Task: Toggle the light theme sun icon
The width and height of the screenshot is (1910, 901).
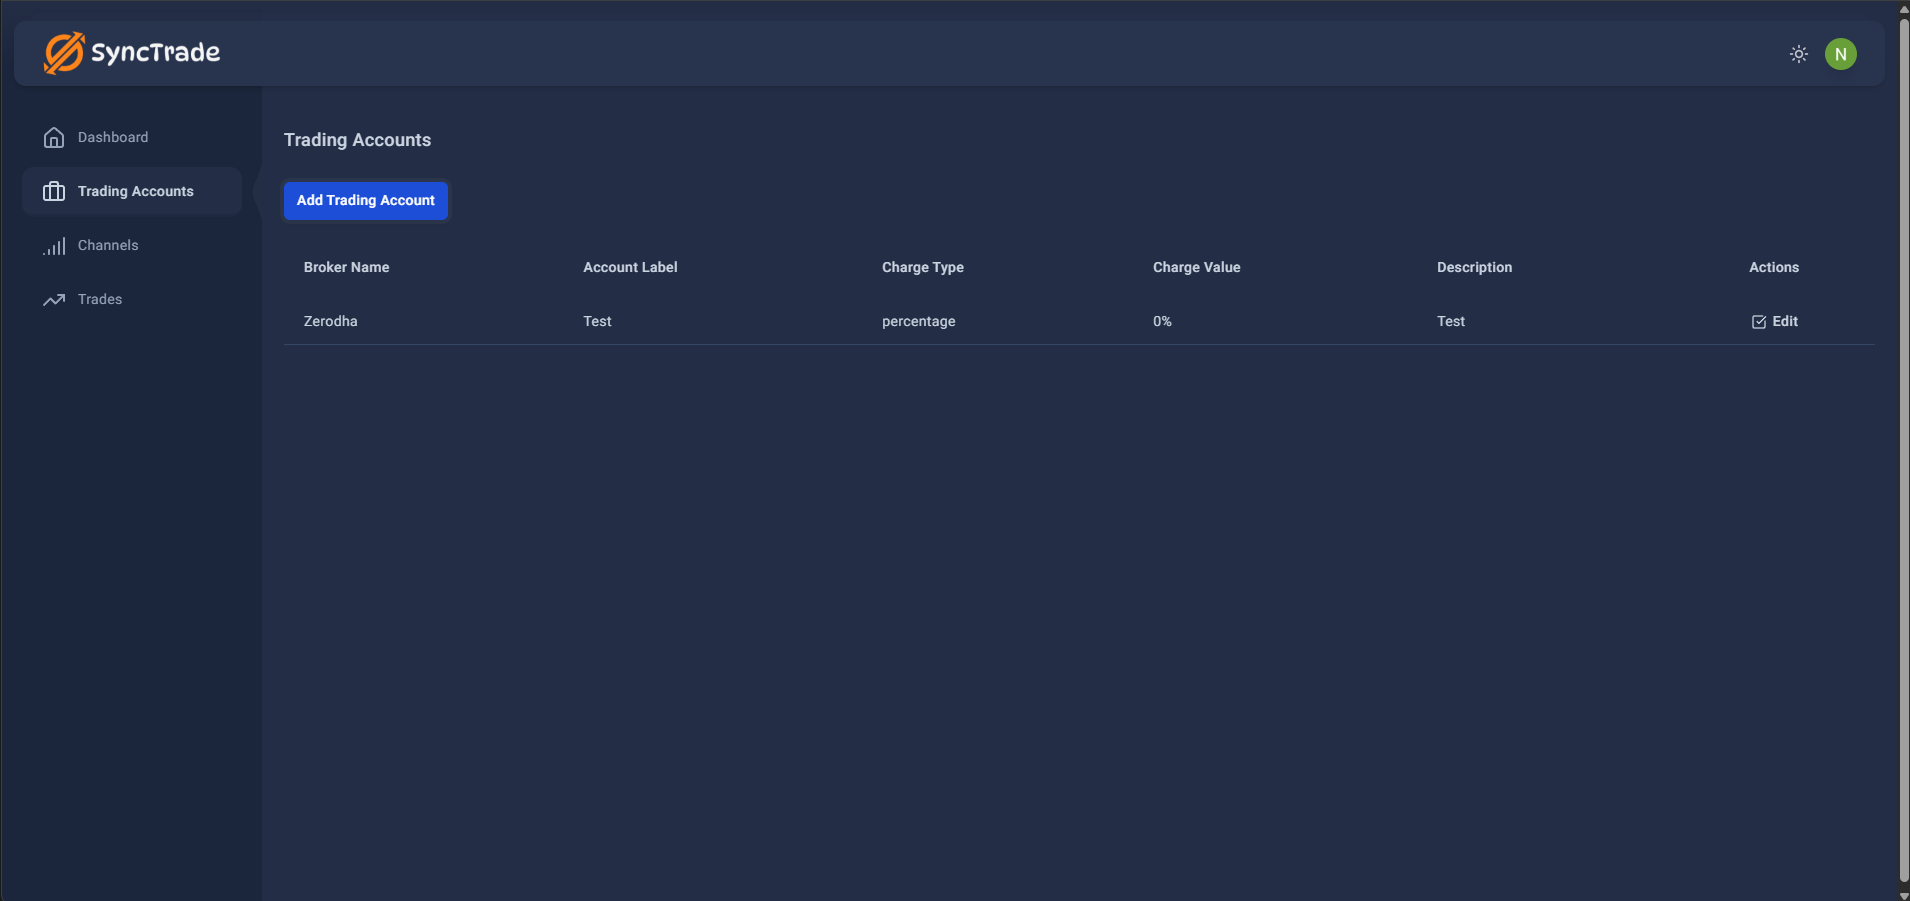Action: coord(1798,54)
